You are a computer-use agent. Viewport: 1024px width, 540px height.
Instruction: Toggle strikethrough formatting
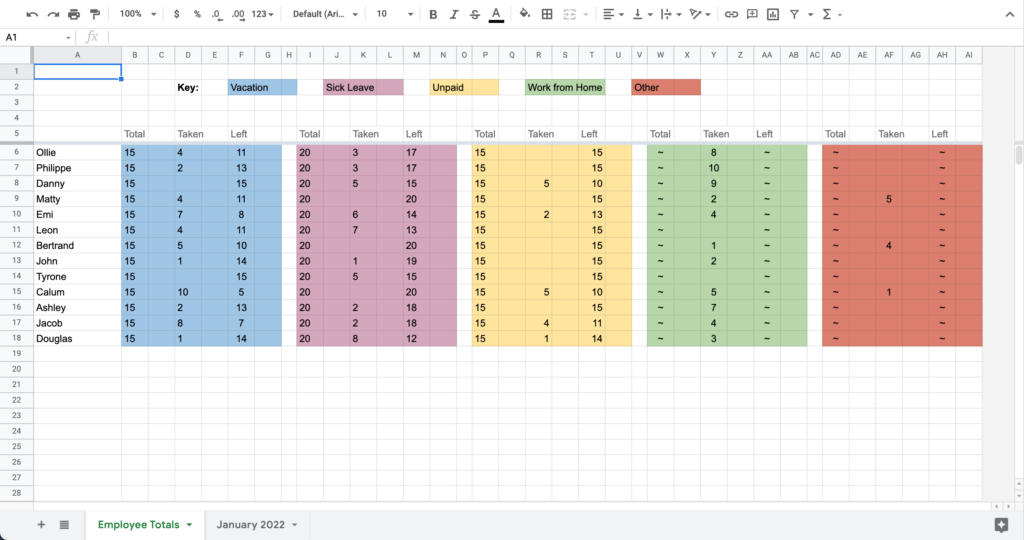(x=475, y=15)
